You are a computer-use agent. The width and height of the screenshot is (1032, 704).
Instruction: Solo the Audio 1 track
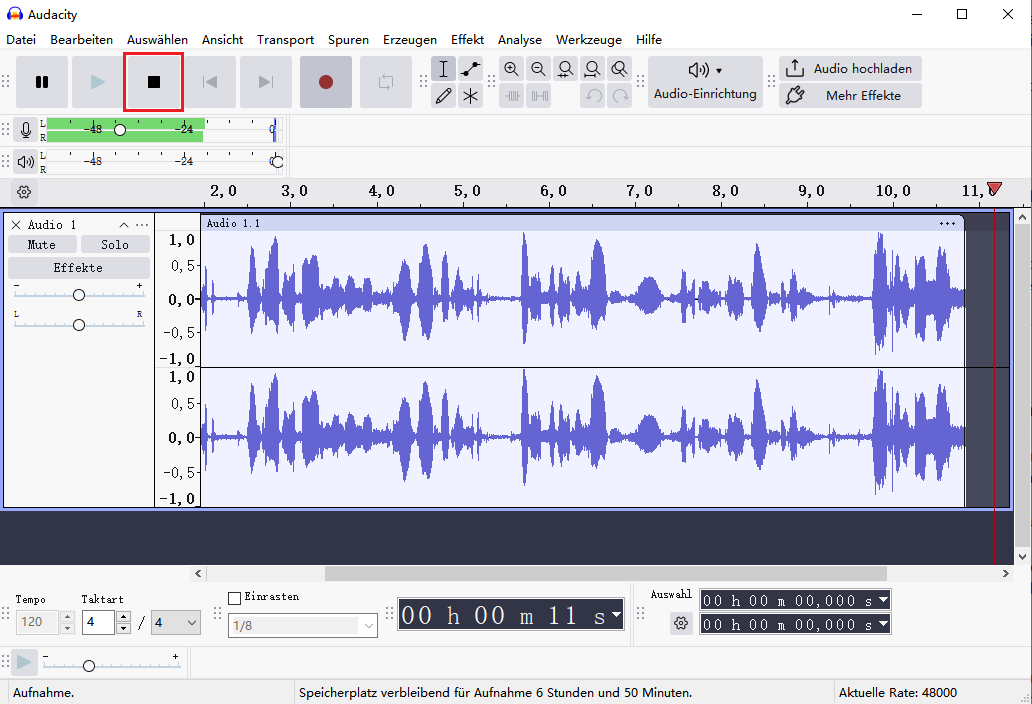pos(115,244)
